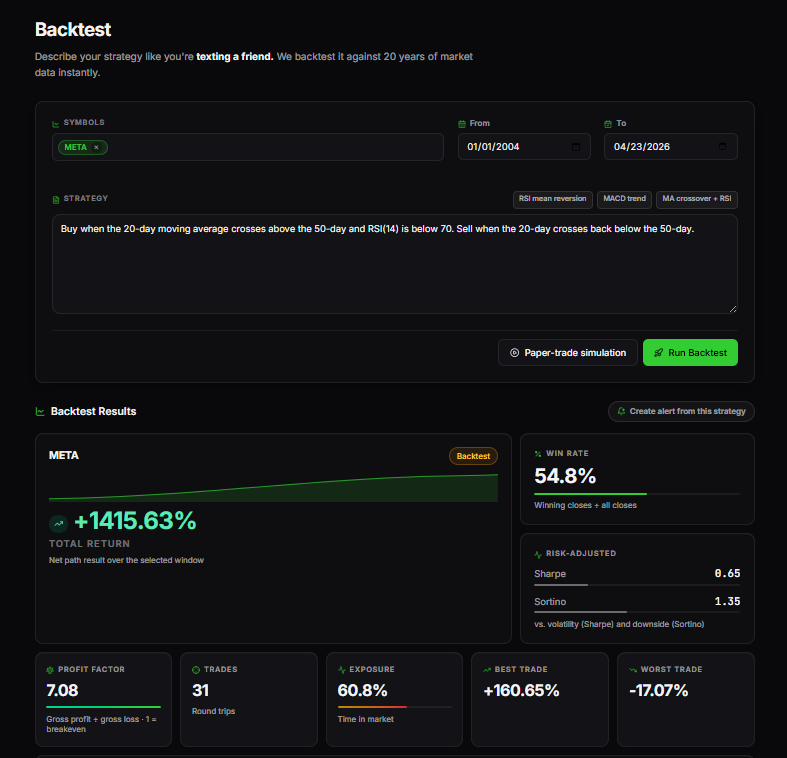
Task: Click the win rate progress bar
Action: coord(637,494)
